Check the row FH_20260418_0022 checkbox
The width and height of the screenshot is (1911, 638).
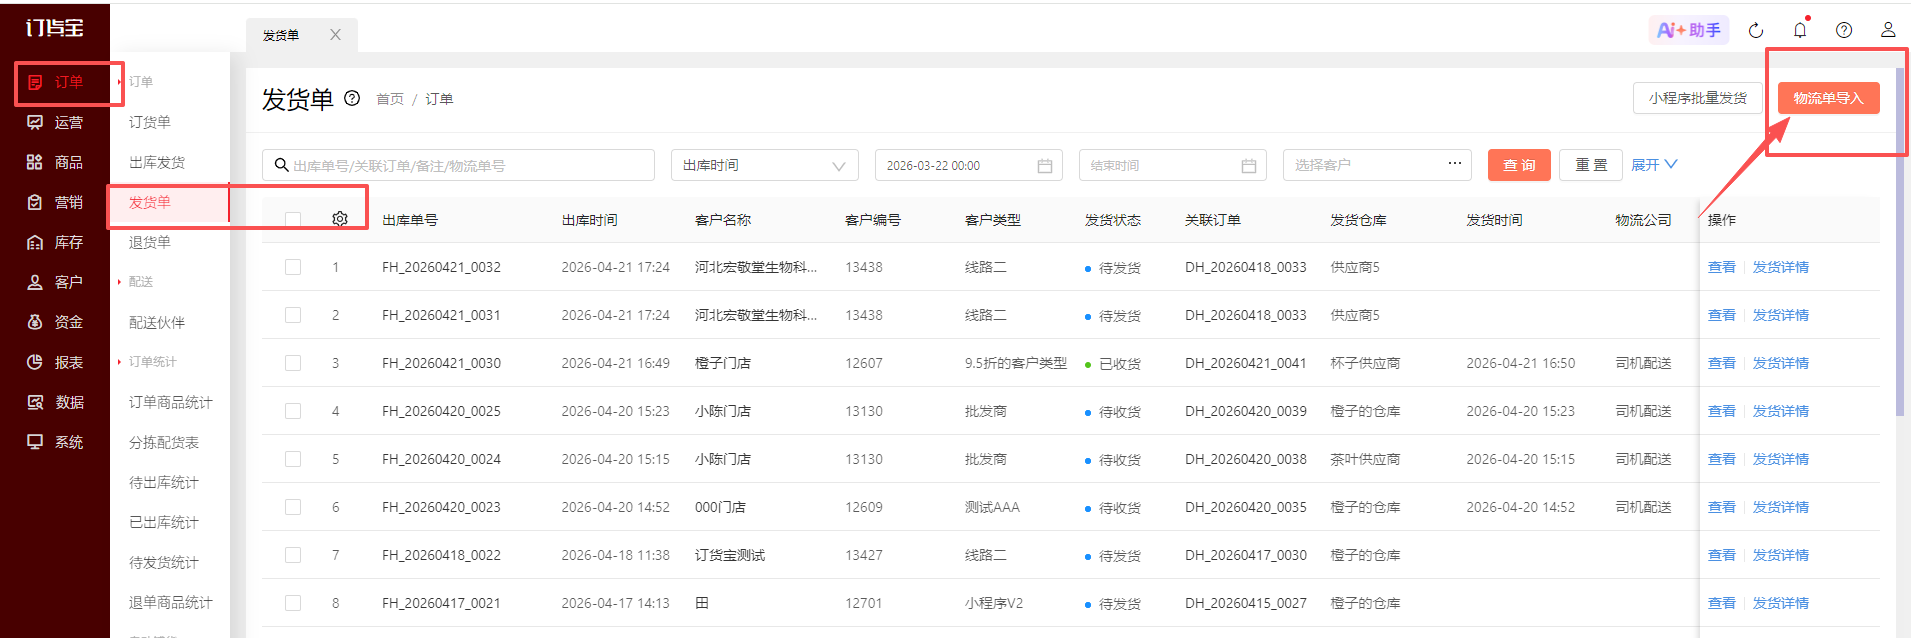pyautogui.click(x=293, y=555)
